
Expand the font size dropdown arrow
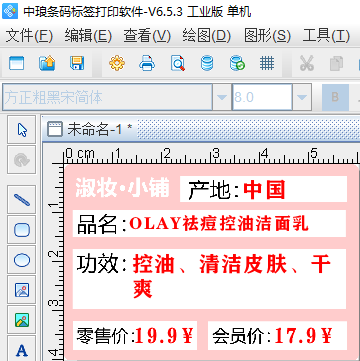(302, 97)
